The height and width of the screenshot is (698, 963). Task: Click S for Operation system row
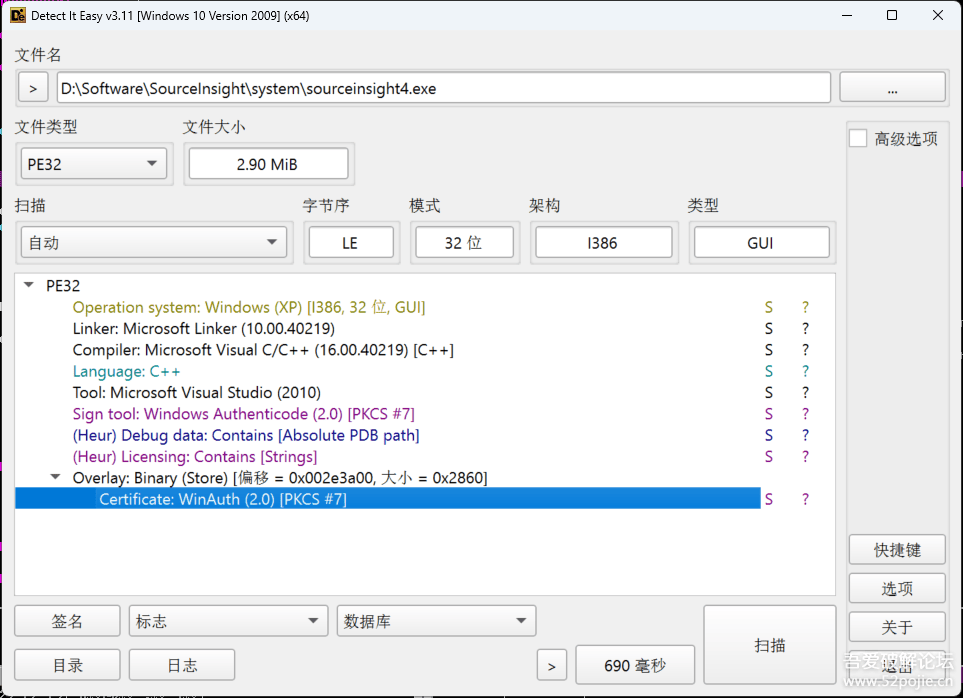click(x=769, y=307)
